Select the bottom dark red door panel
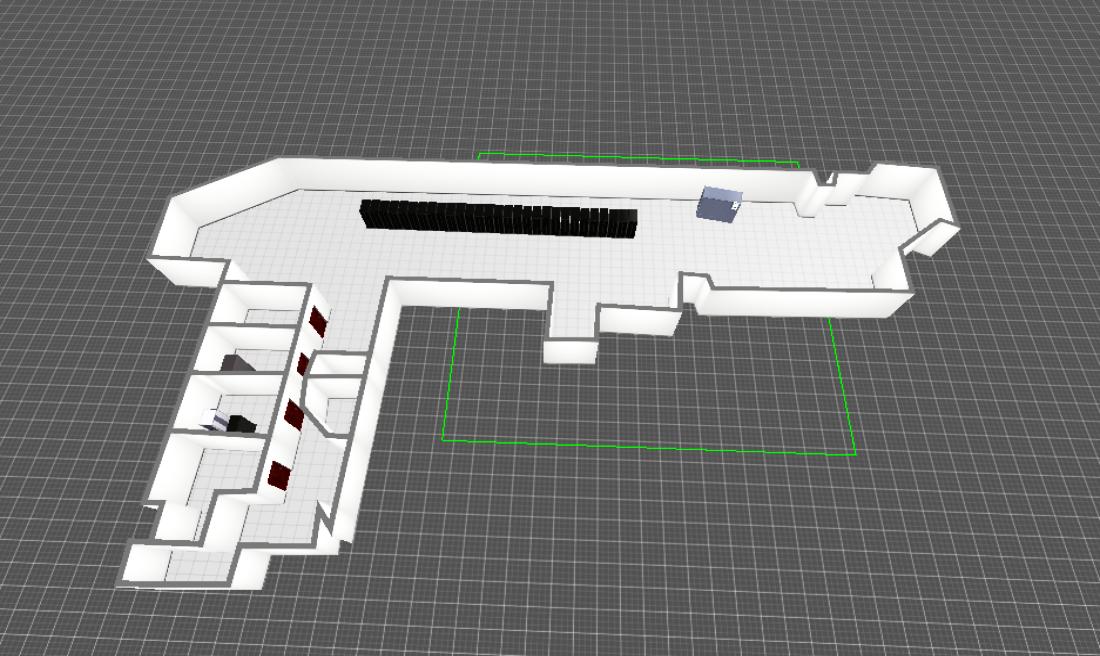 coord(279,475)
